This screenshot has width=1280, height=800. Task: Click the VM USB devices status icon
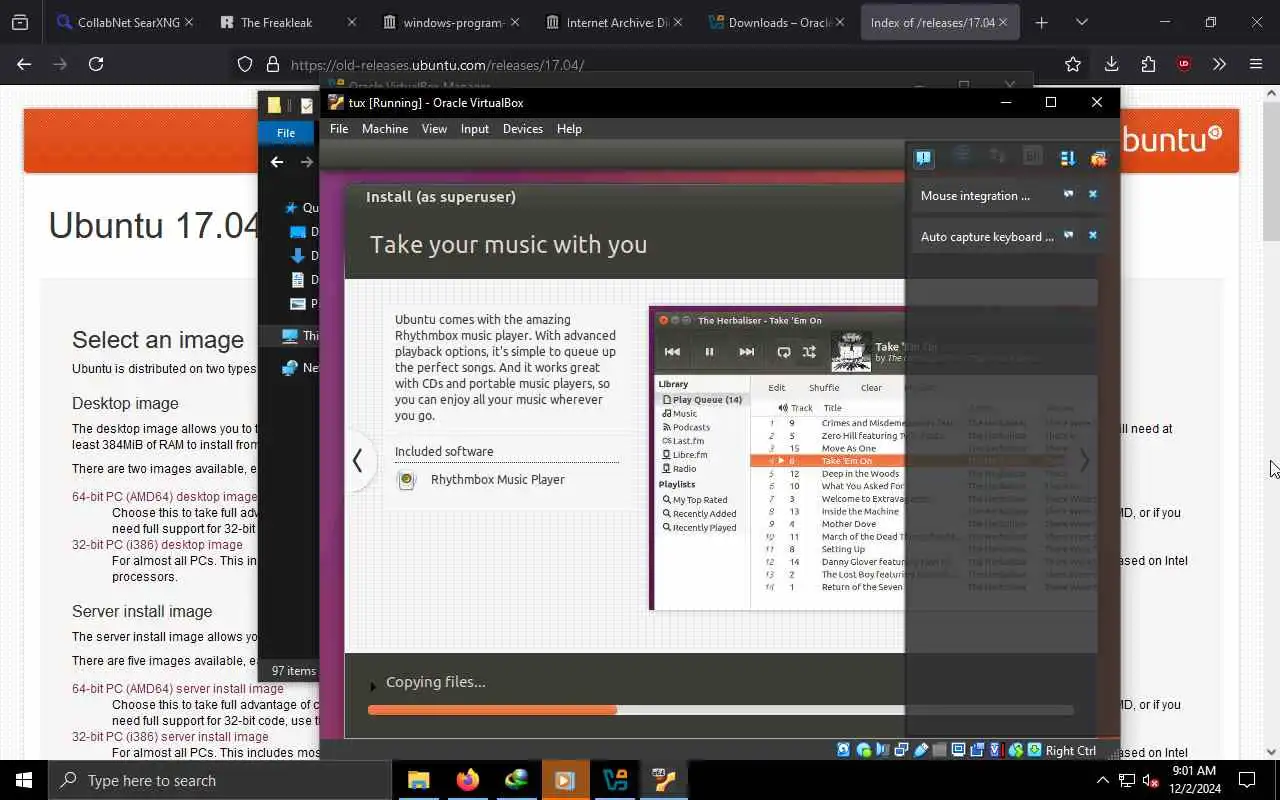(x=921, y=750)
